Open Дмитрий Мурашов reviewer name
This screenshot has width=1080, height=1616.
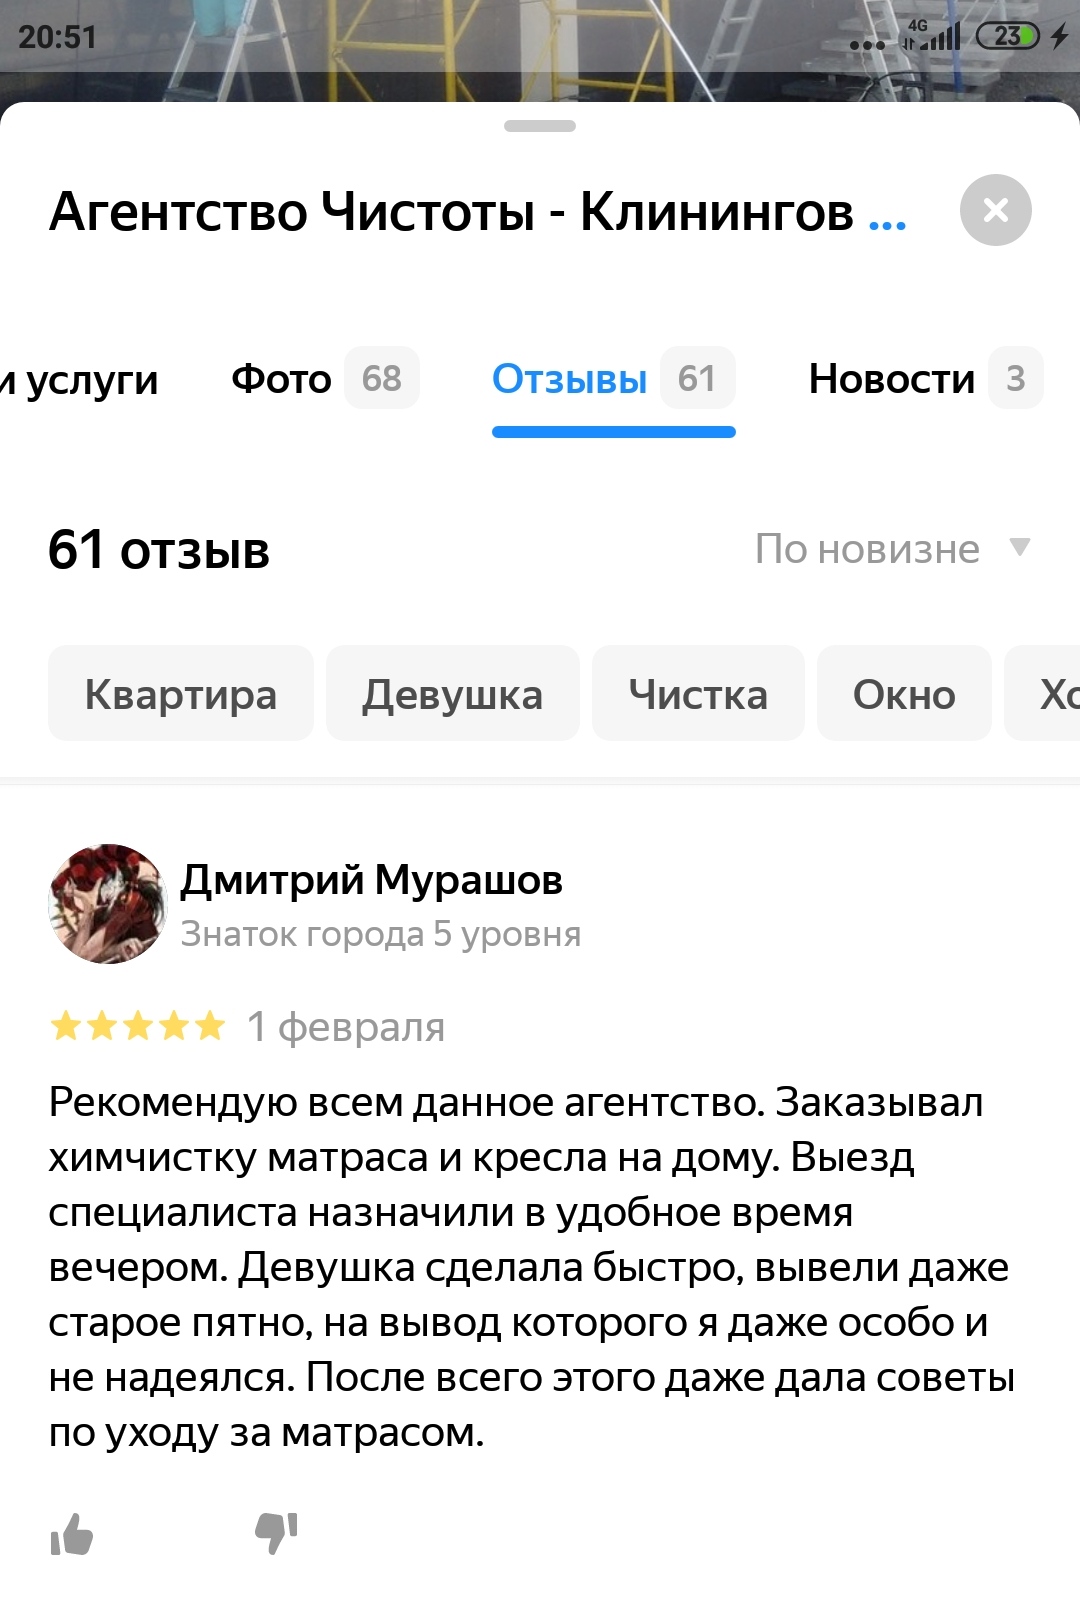pyautogui.click(x=371, y=880)
